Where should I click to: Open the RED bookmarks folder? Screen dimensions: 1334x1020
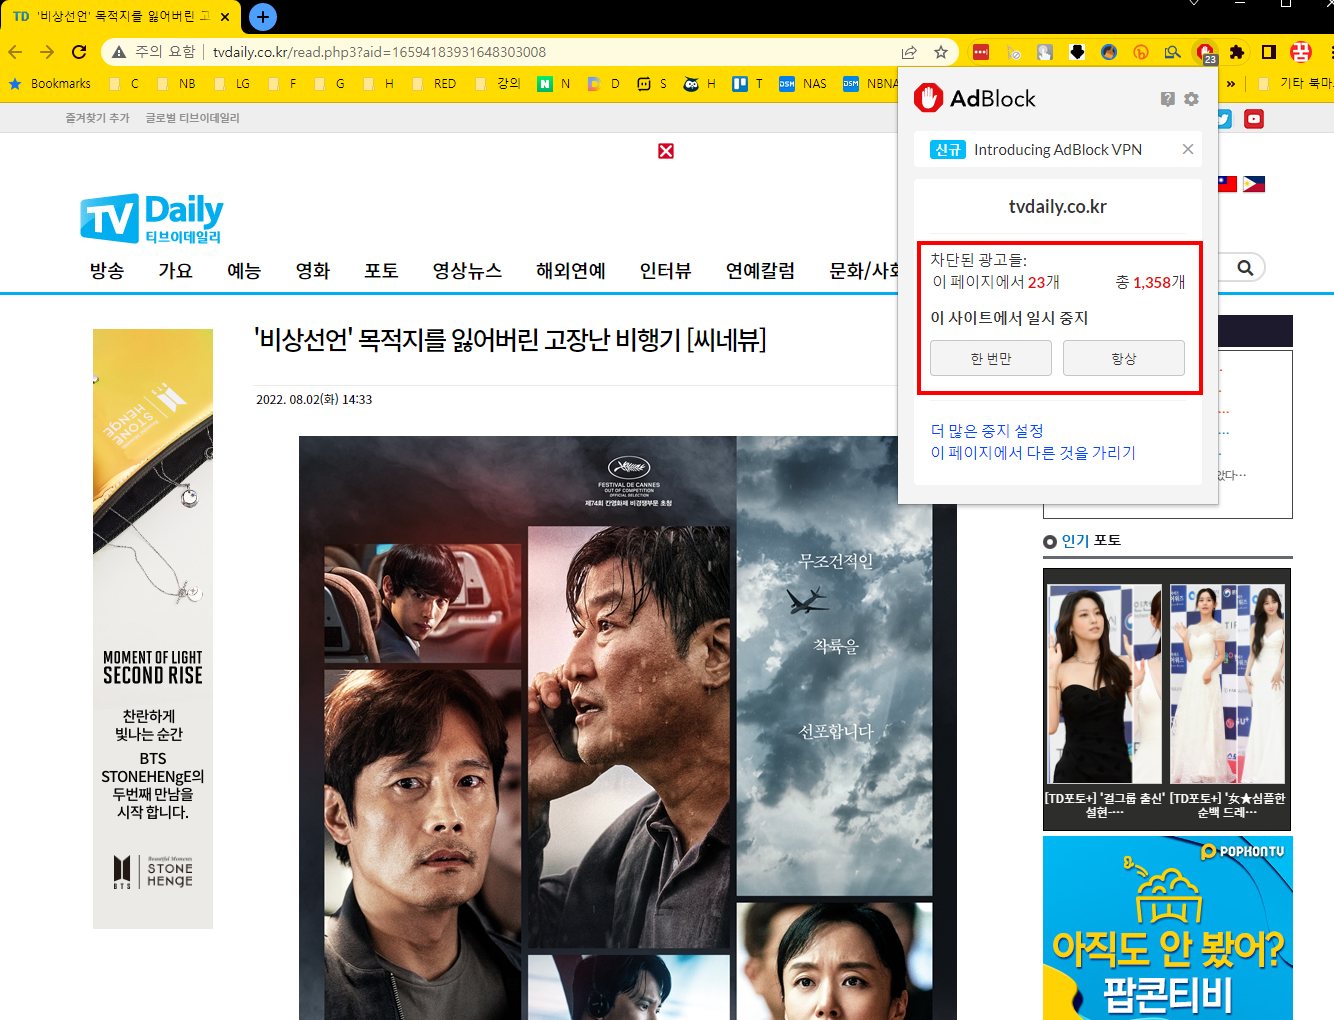[435, 84]
